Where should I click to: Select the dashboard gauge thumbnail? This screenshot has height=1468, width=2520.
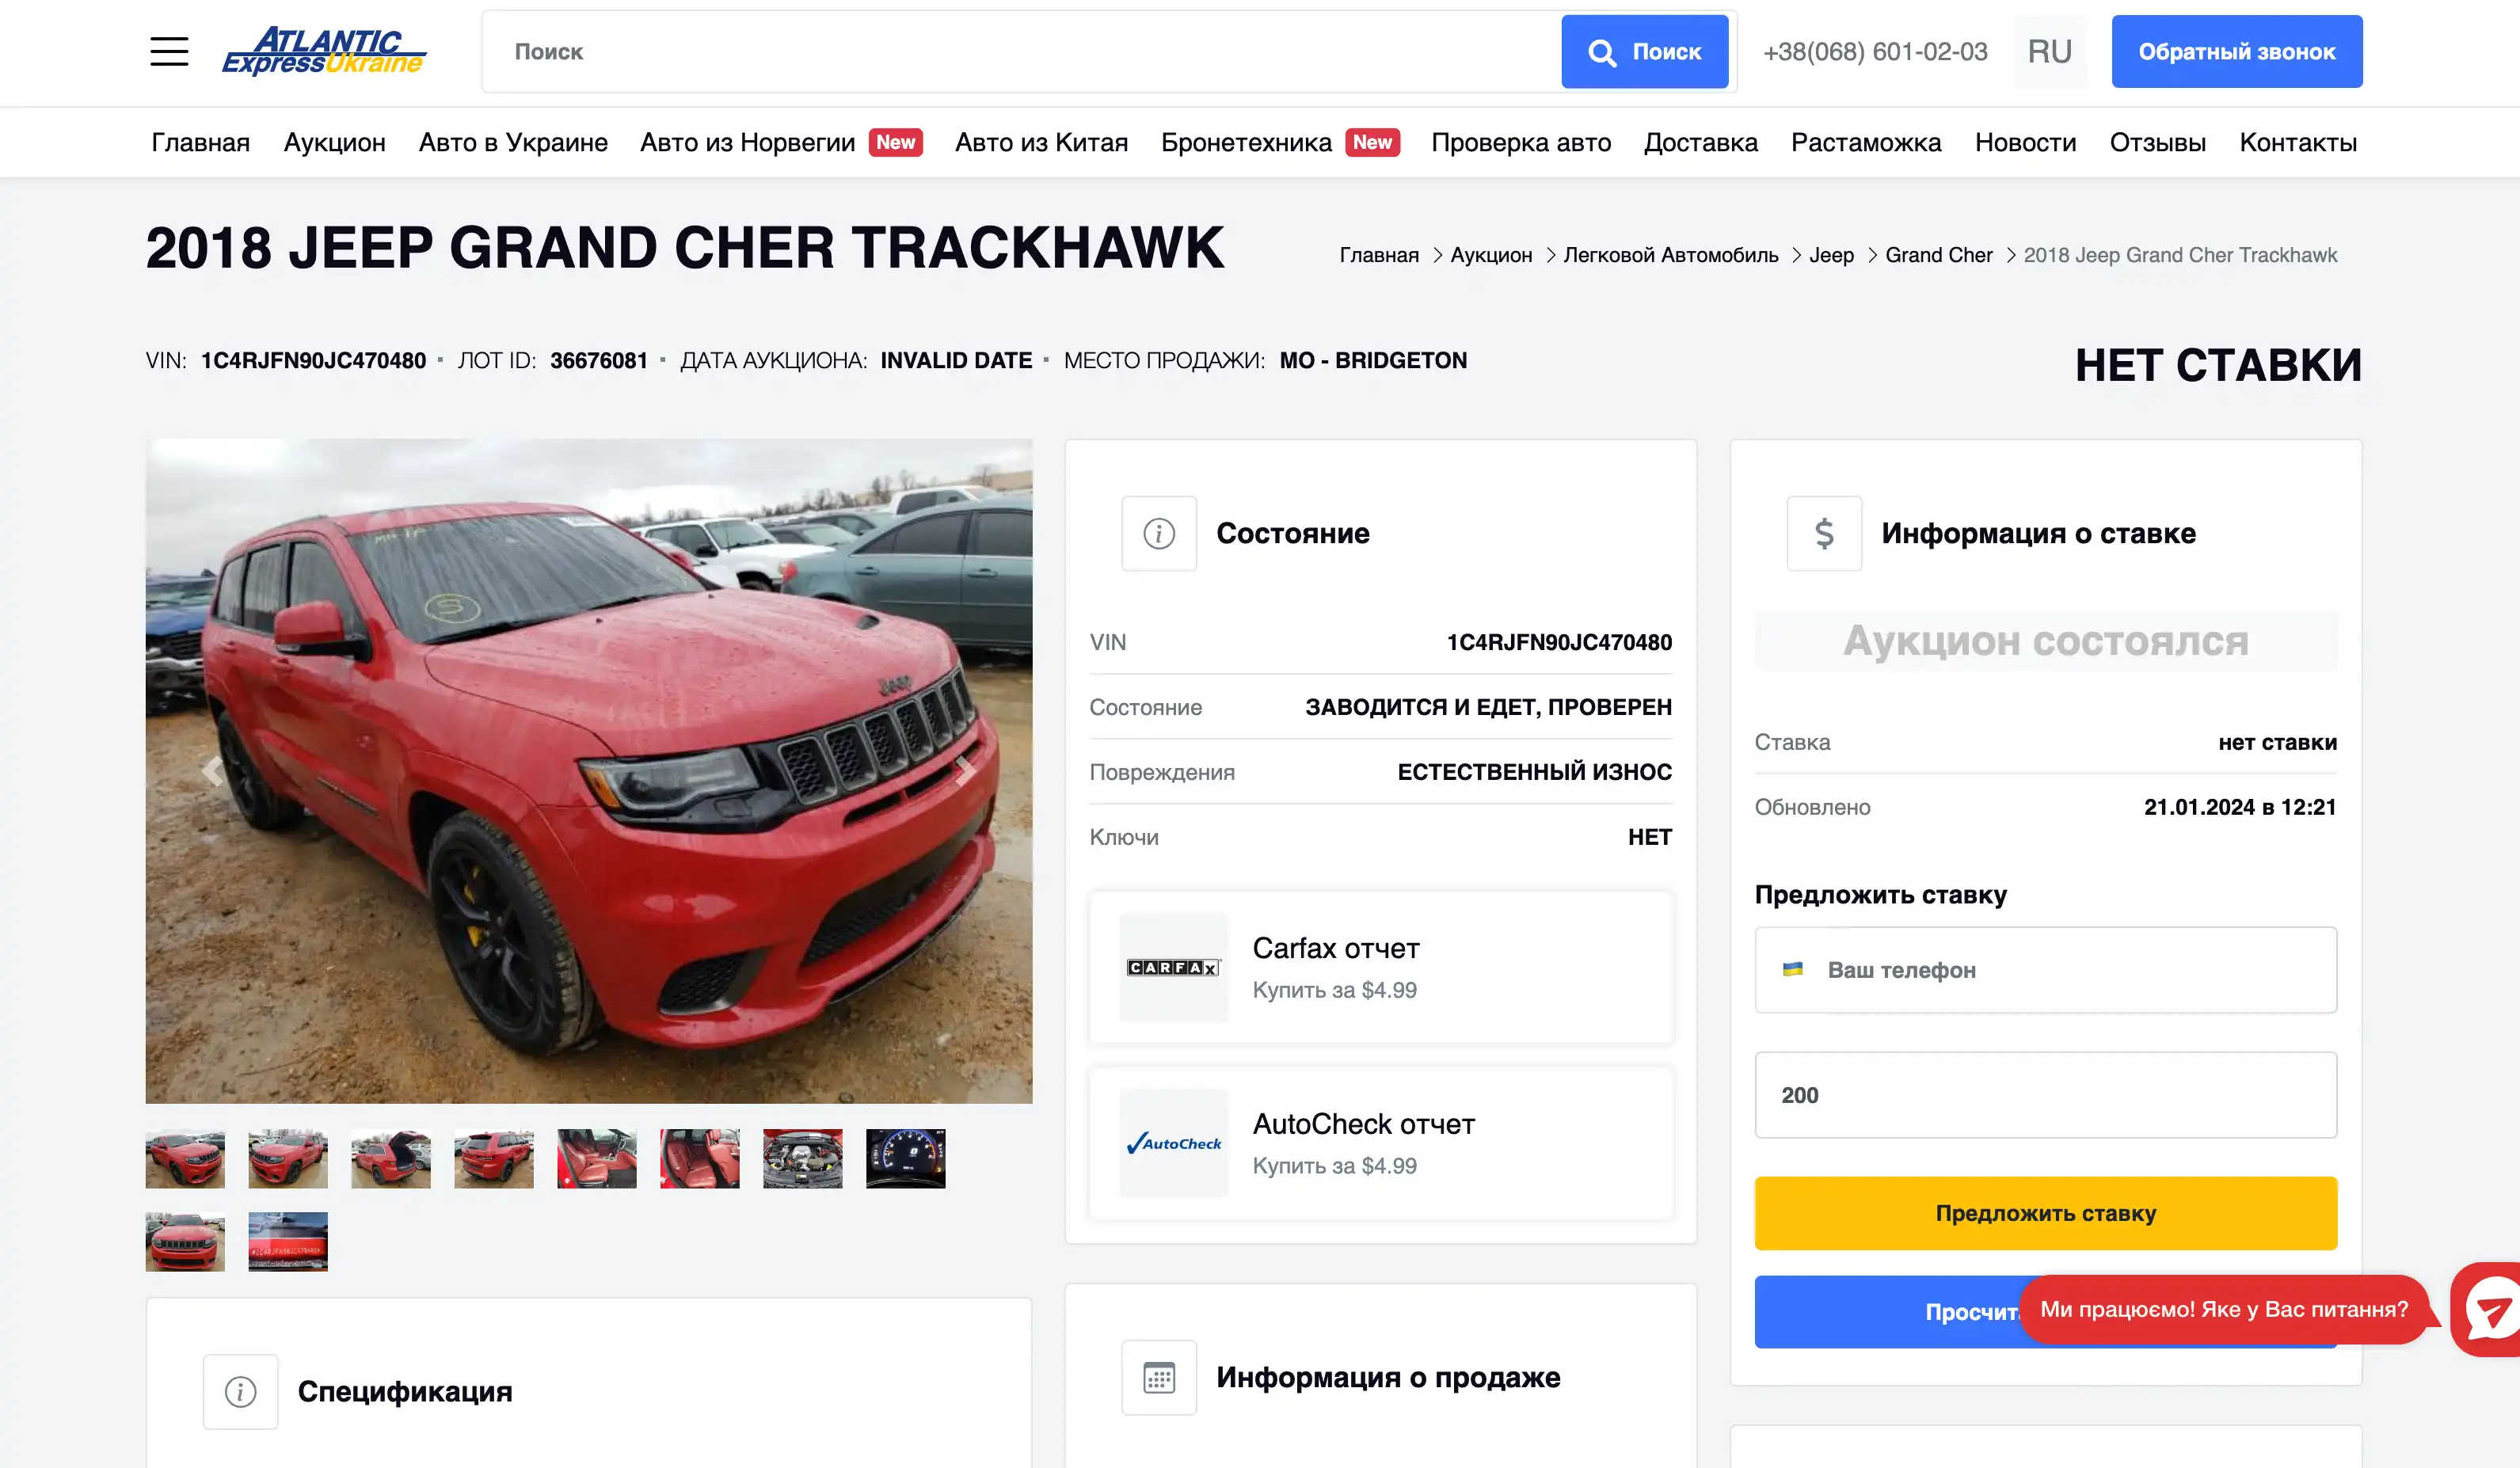[x=905, y=1158]
